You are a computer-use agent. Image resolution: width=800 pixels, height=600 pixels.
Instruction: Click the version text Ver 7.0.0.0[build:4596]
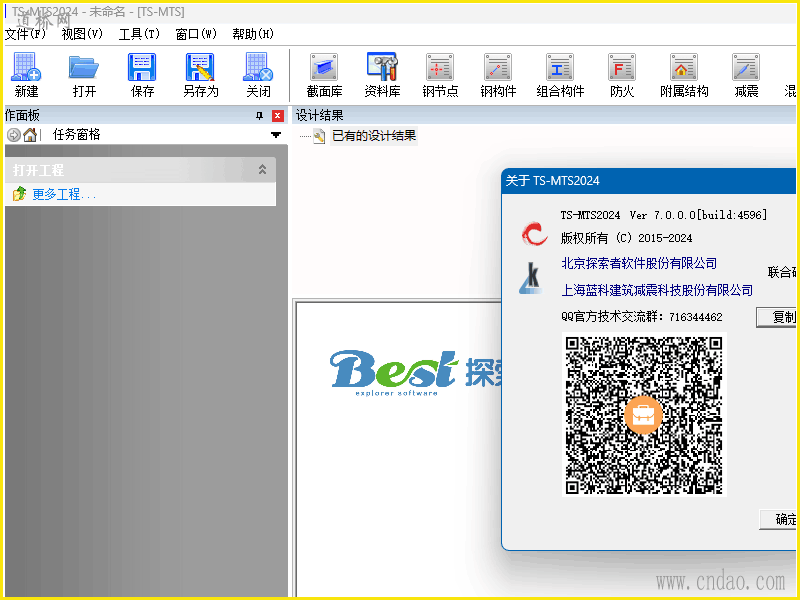698,215
